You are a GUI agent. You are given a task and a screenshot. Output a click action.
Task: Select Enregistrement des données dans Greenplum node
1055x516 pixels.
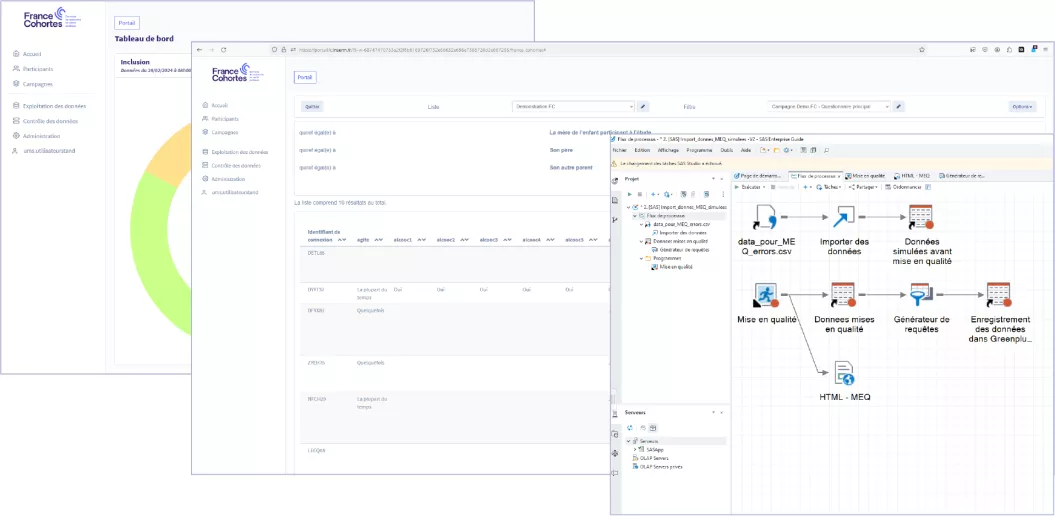pyautogui.click(x=998, y=295)
